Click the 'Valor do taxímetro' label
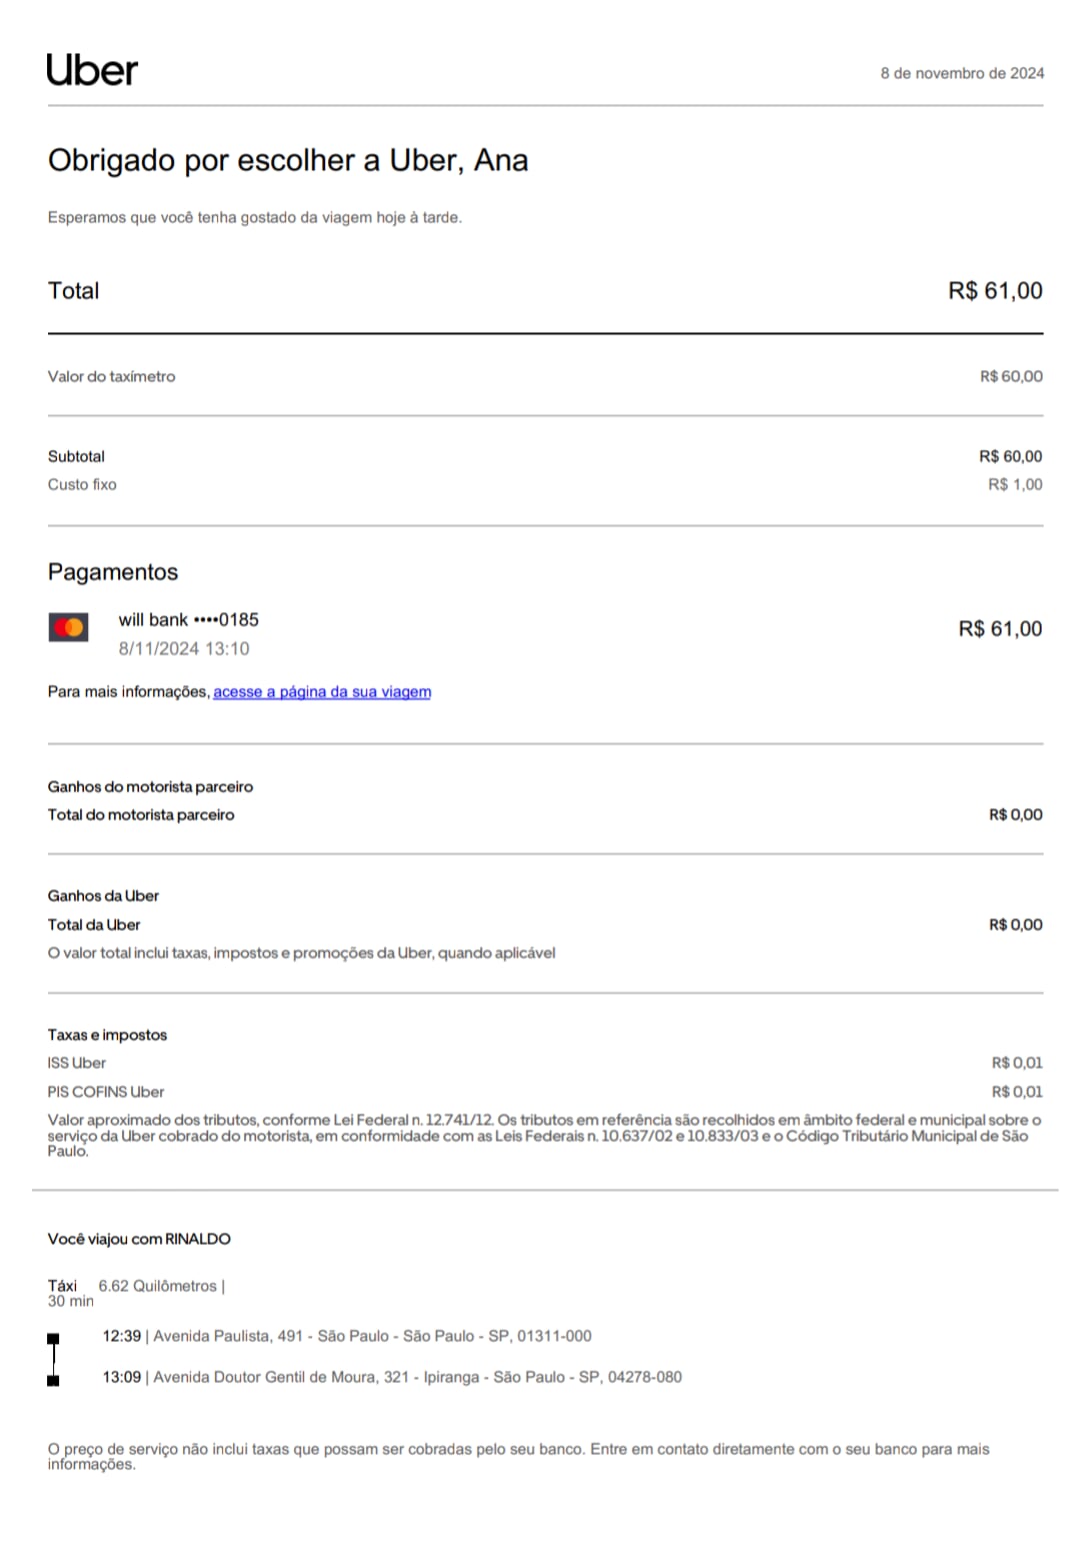Viewport: 1080px width, 1541px height. pos(111,377)
